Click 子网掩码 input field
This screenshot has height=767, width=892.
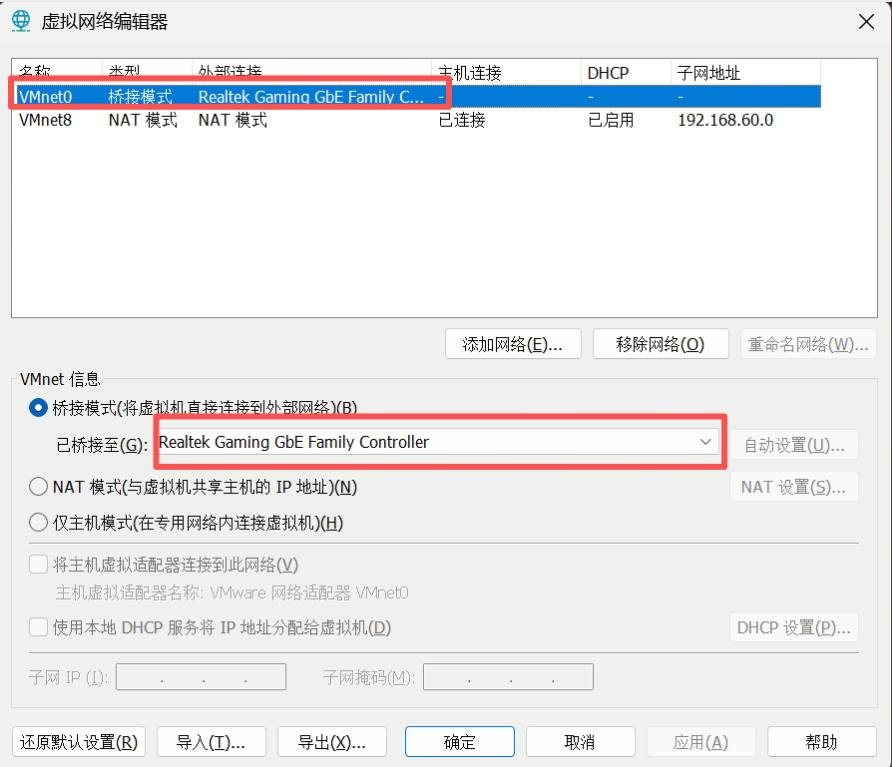[508, 677]
